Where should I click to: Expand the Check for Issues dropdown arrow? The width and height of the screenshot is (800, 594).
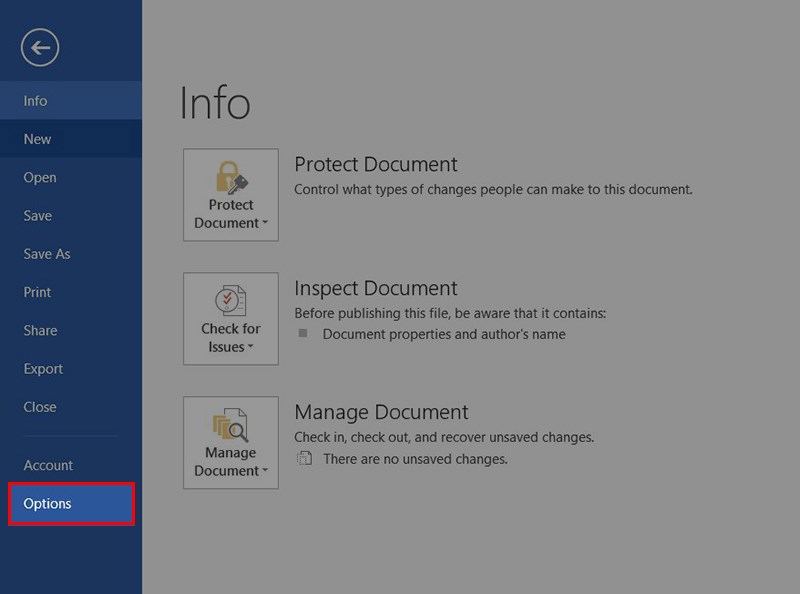click(250, 348)
